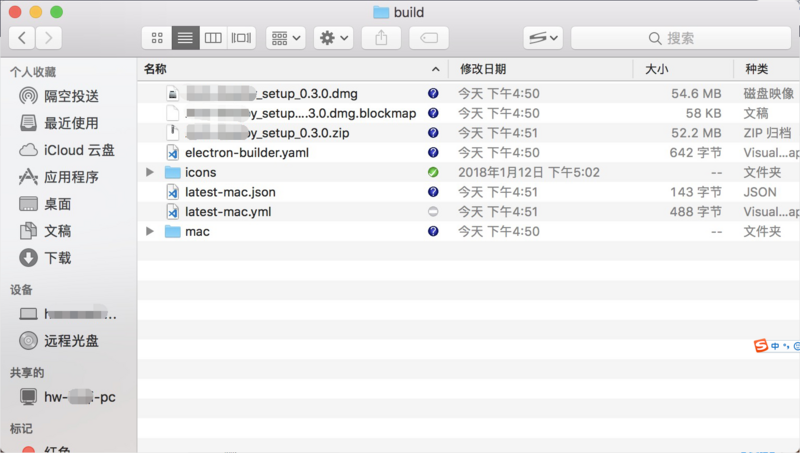Click green sync badge for icons folder
The width and height of the screenshot is (800, 453).
433,172
